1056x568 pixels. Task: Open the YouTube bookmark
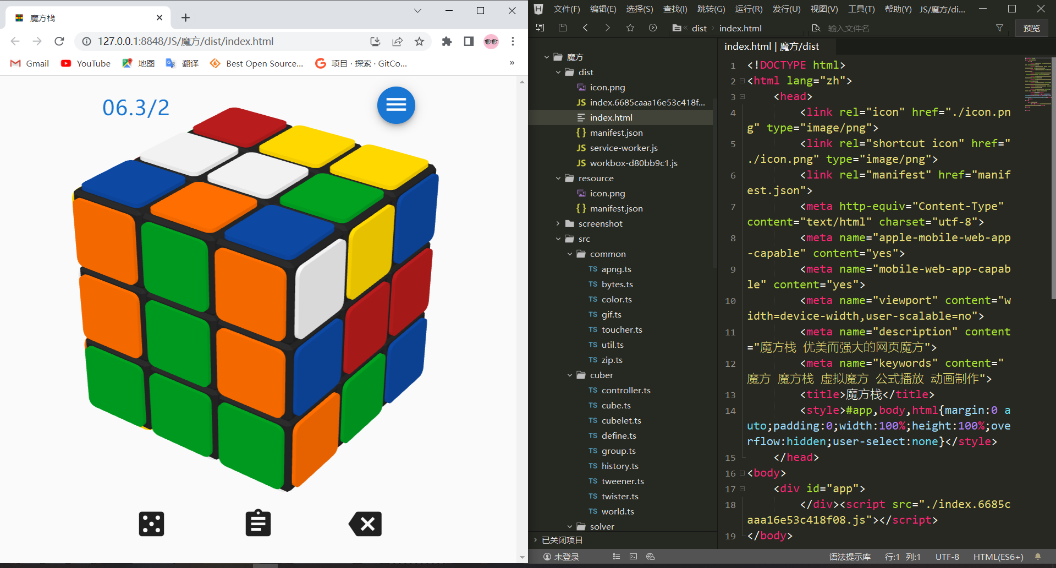[86, 63]
